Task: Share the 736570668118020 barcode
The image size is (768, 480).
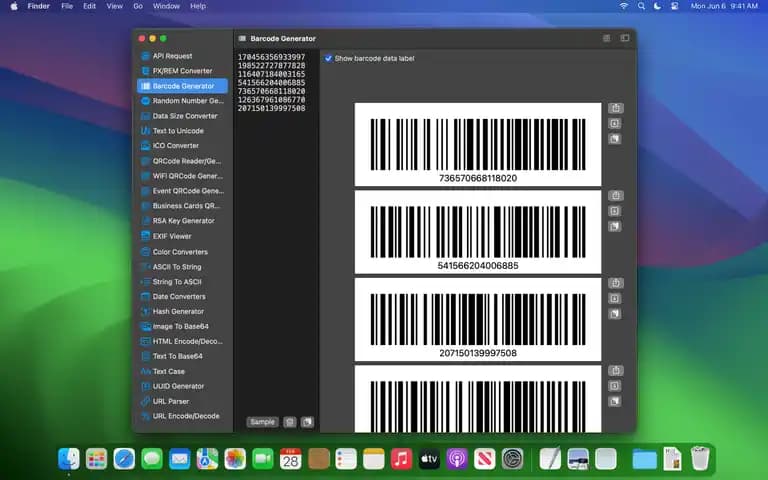Action: coord(616,108)
